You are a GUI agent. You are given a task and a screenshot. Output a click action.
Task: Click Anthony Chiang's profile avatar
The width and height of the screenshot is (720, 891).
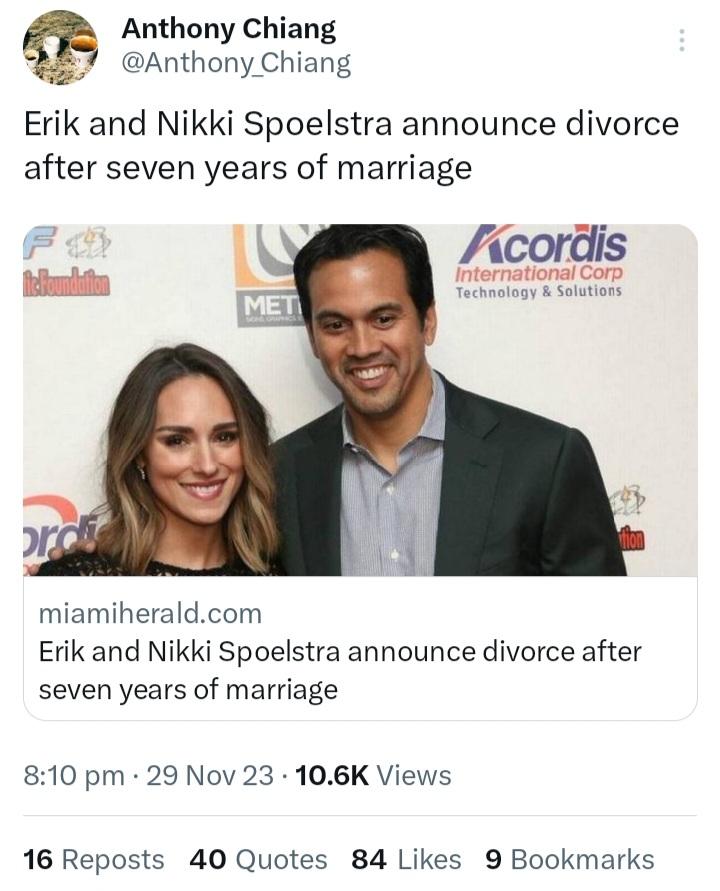pos(60,48)
